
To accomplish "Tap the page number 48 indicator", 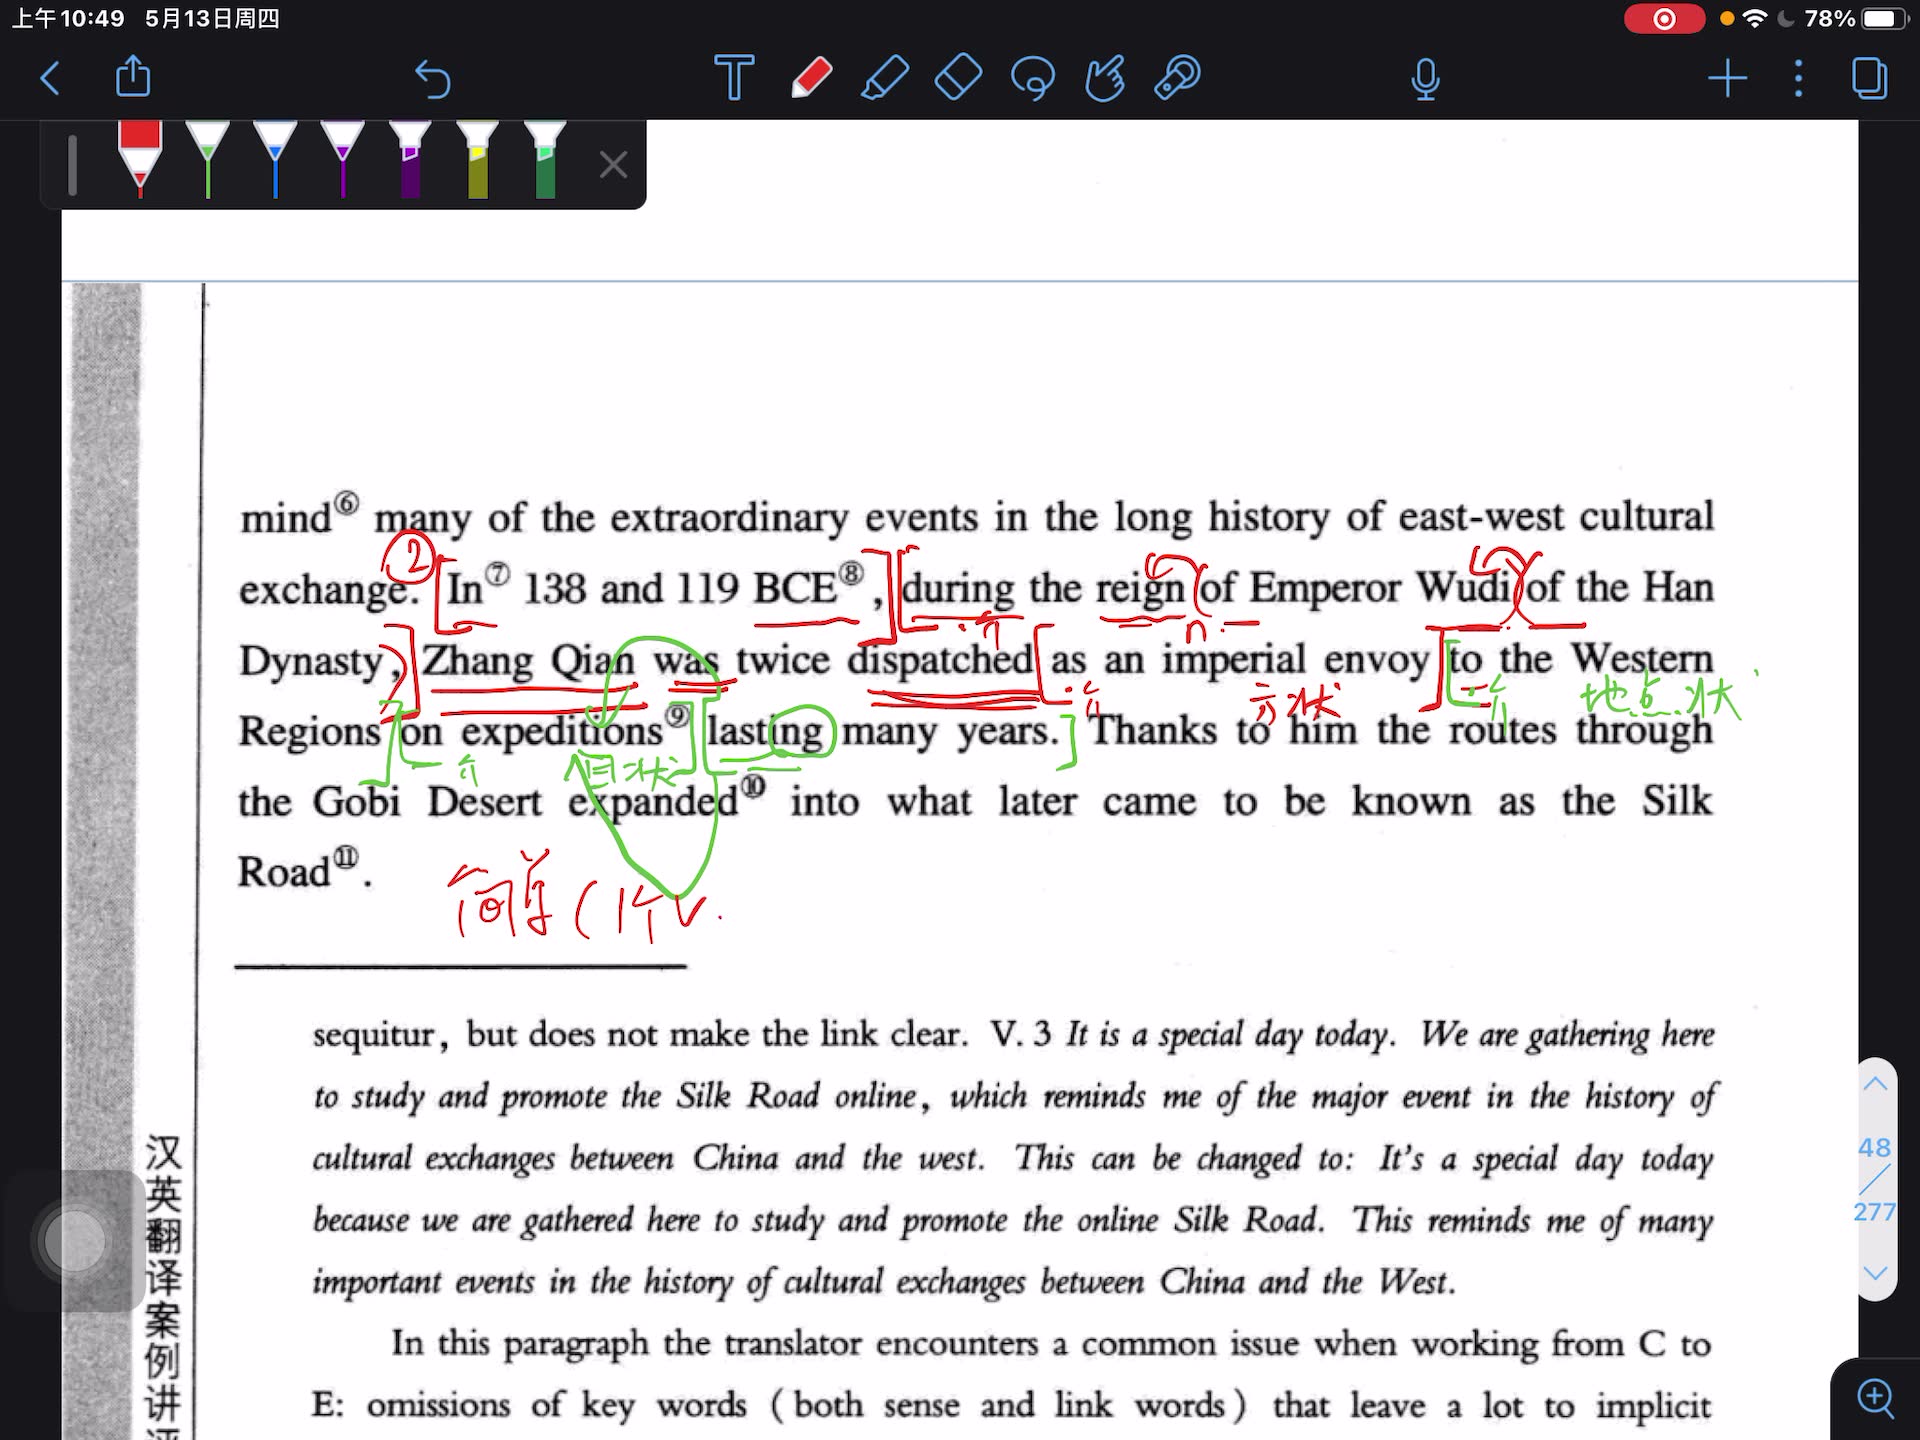I will pyautogui.click(x=1874, y=1147).
